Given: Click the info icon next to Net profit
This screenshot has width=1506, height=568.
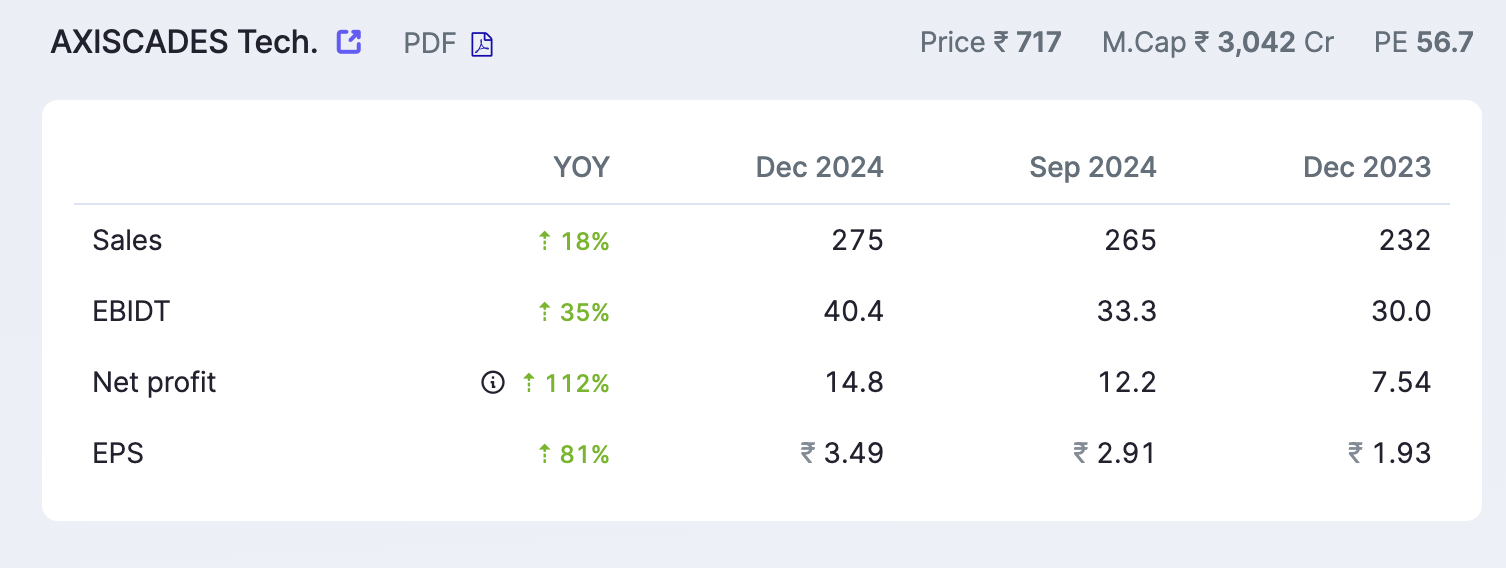Looking at the screenshot, I should point(493,383).
